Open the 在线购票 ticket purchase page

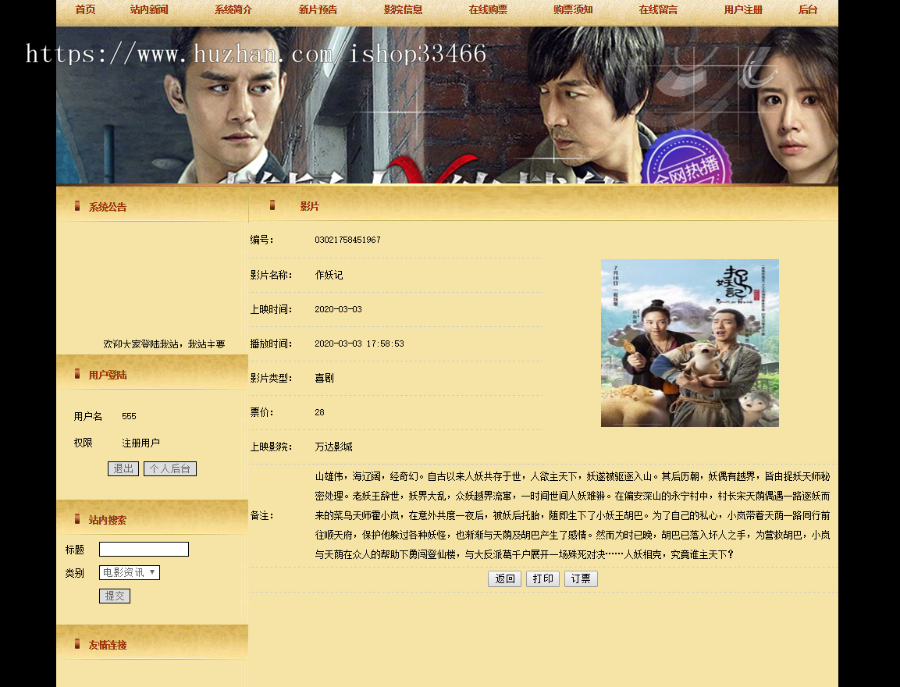tap(488, 10)
